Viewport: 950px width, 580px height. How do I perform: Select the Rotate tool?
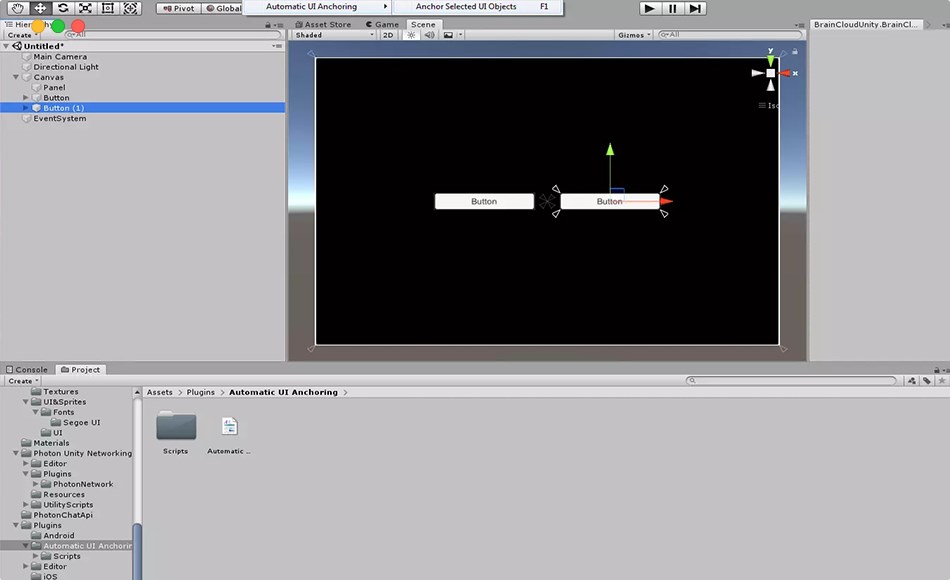[61, 8]
